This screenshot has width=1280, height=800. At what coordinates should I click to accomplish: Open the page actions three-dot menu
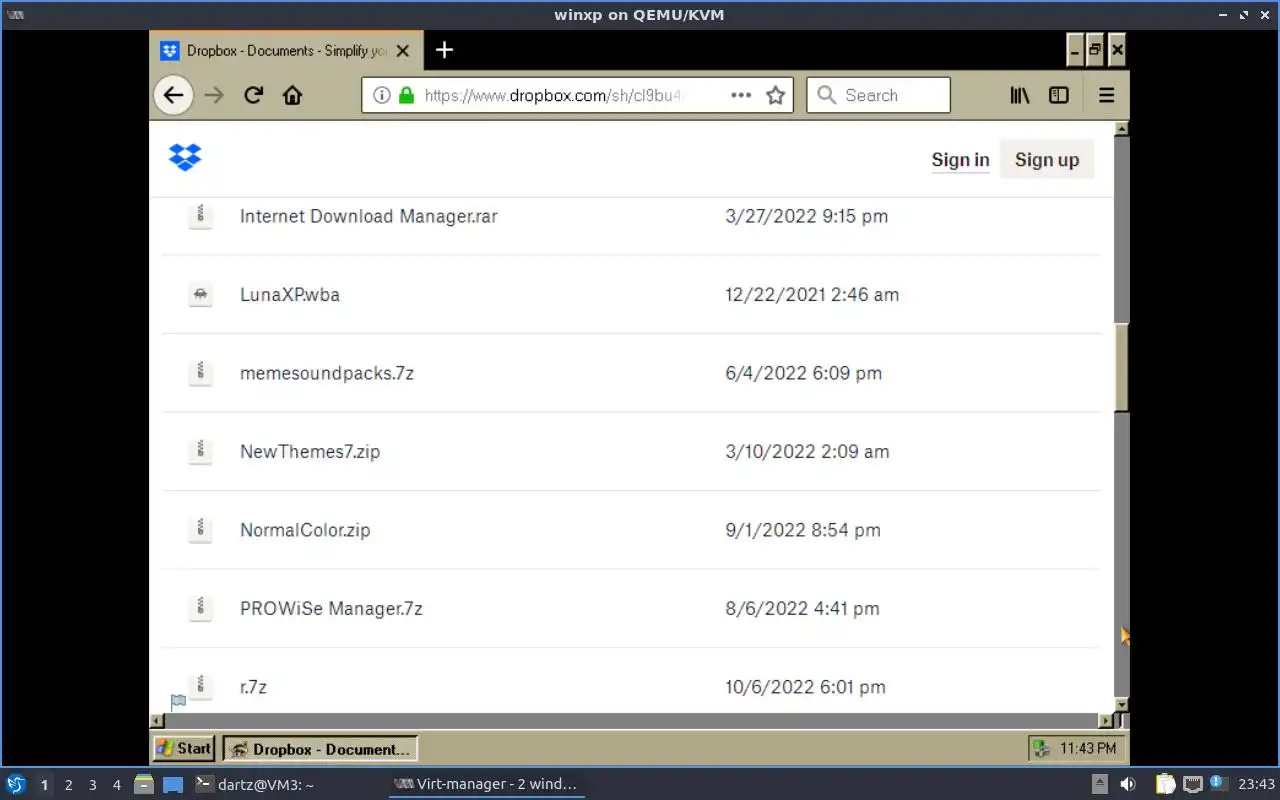coord(741,95)
